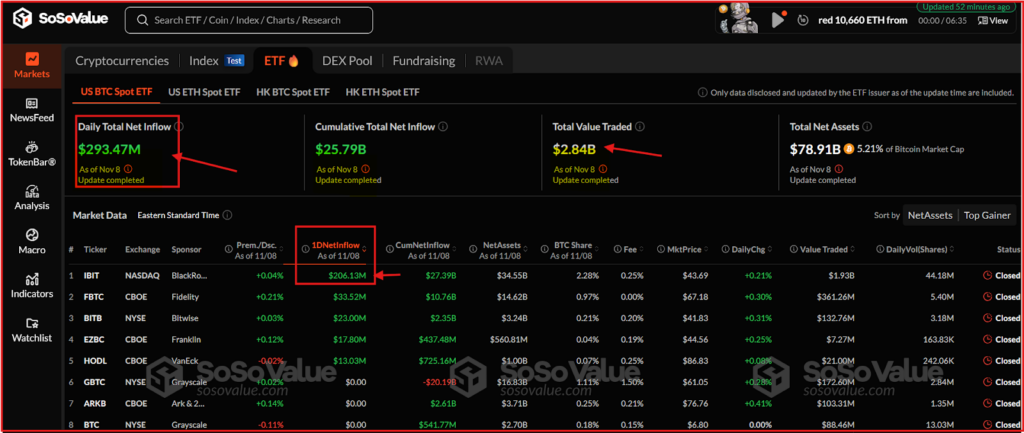The height and width of the screenshot is (433, 1024).
Task: Focus the Search ETF / Coin / Index field
Action: click(x=249, y=20)
